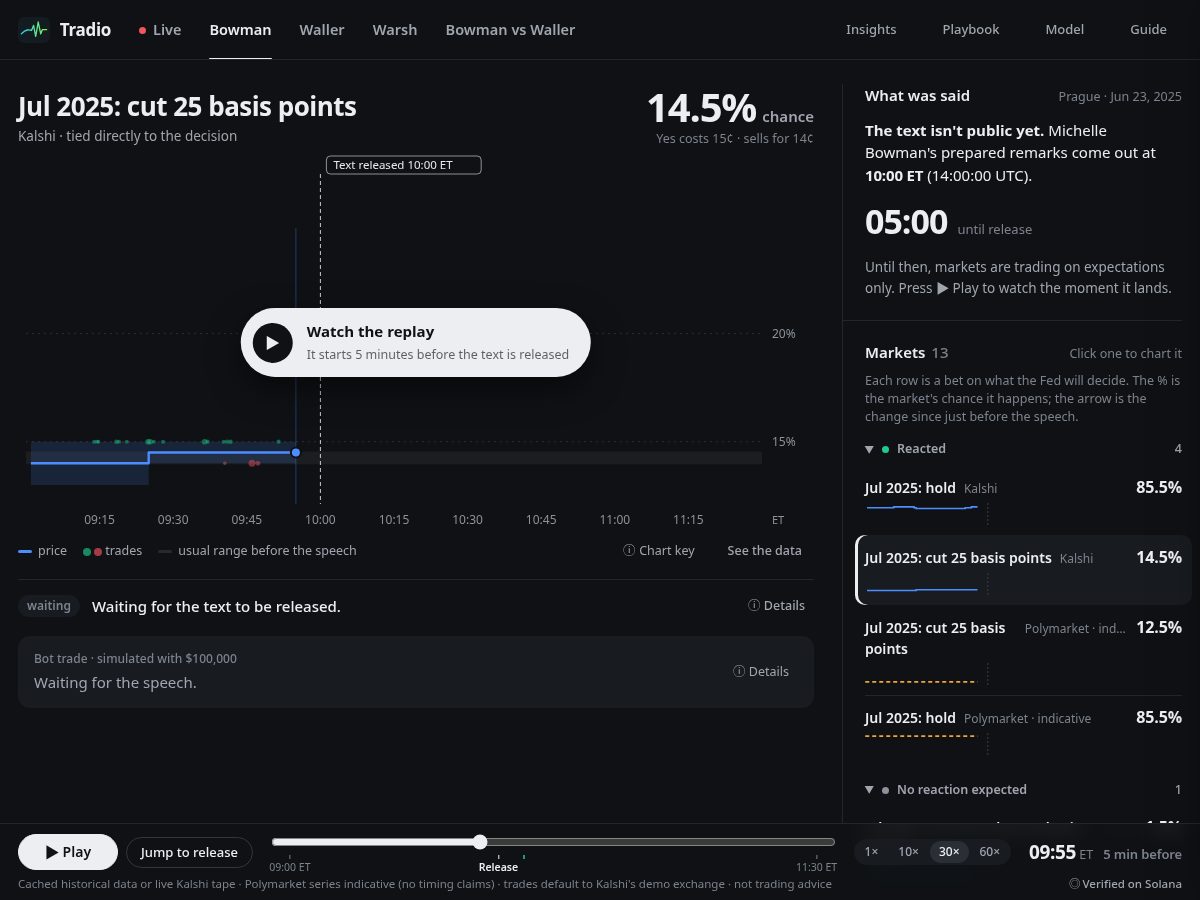Click the usual range before the speech legend
1200x900 pixels.
tap(258, 550)
